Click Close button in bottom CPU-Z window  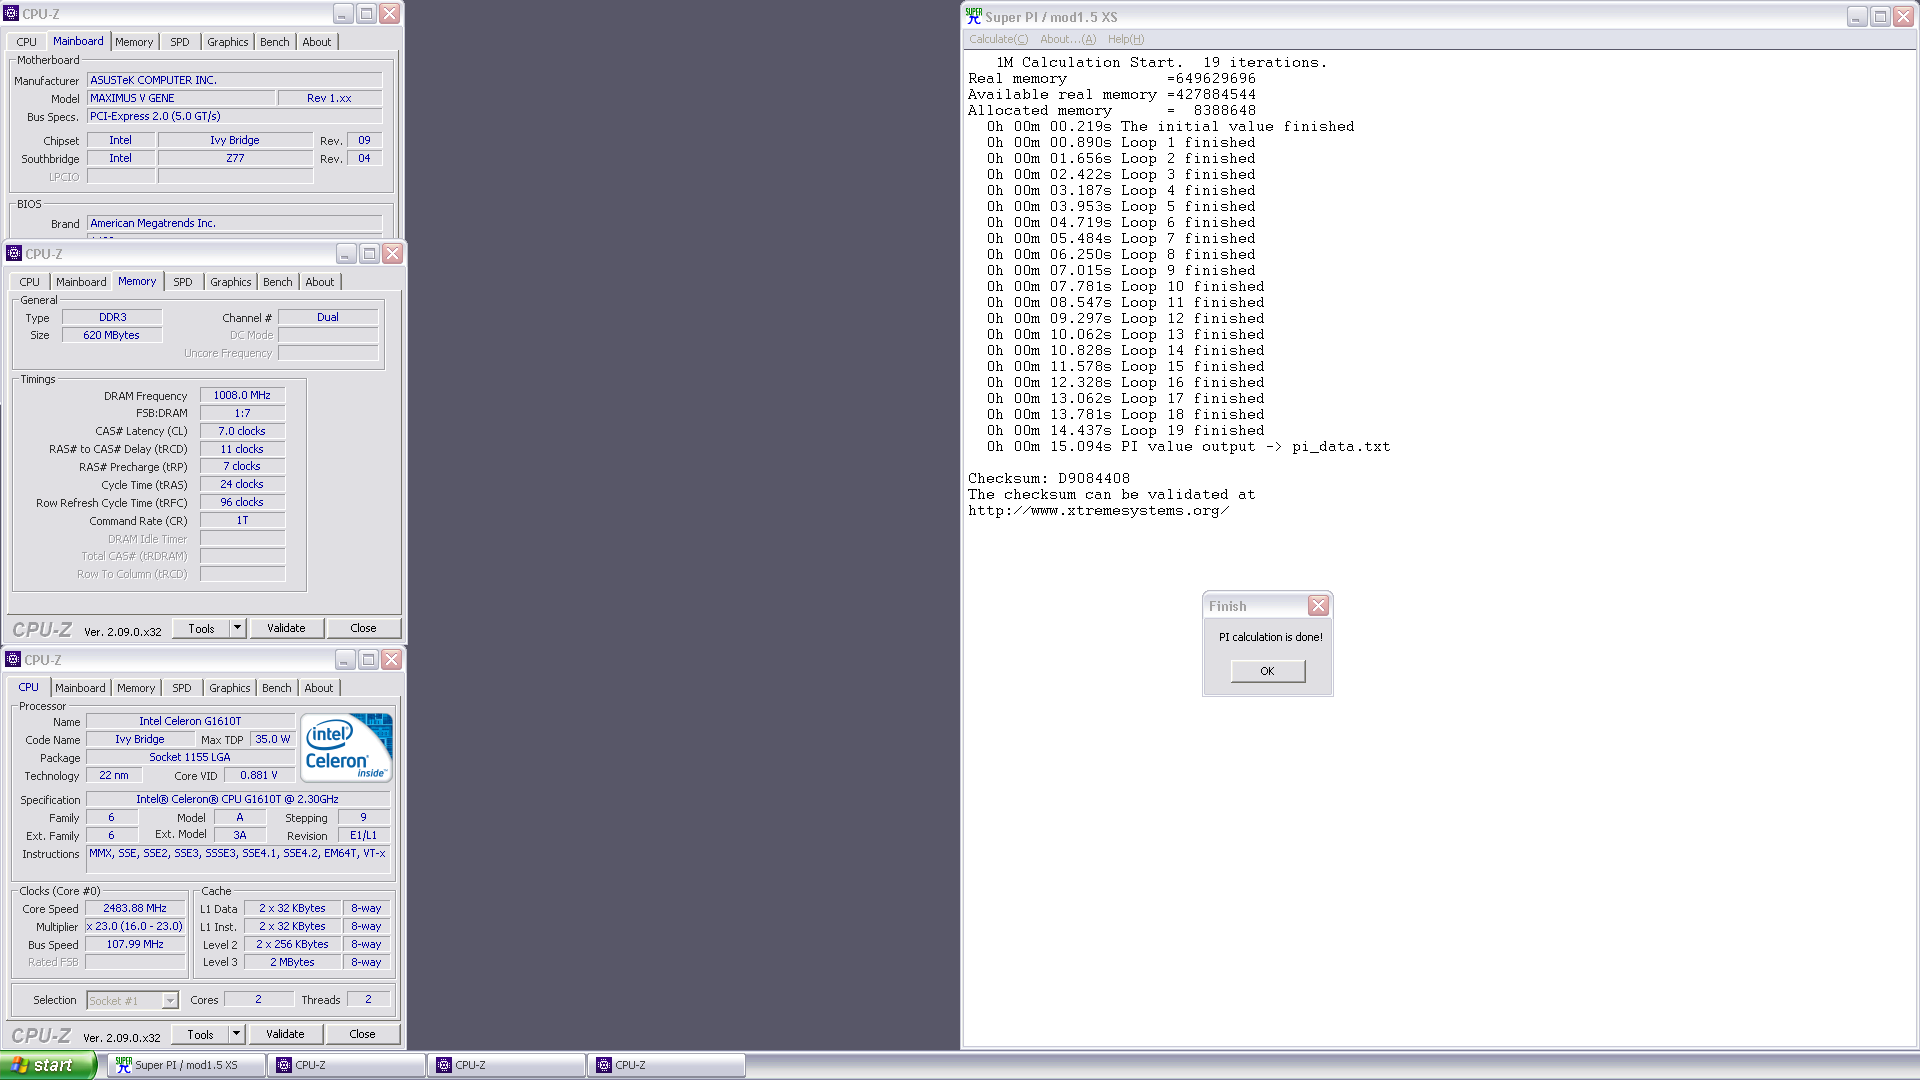(362, 1034)
